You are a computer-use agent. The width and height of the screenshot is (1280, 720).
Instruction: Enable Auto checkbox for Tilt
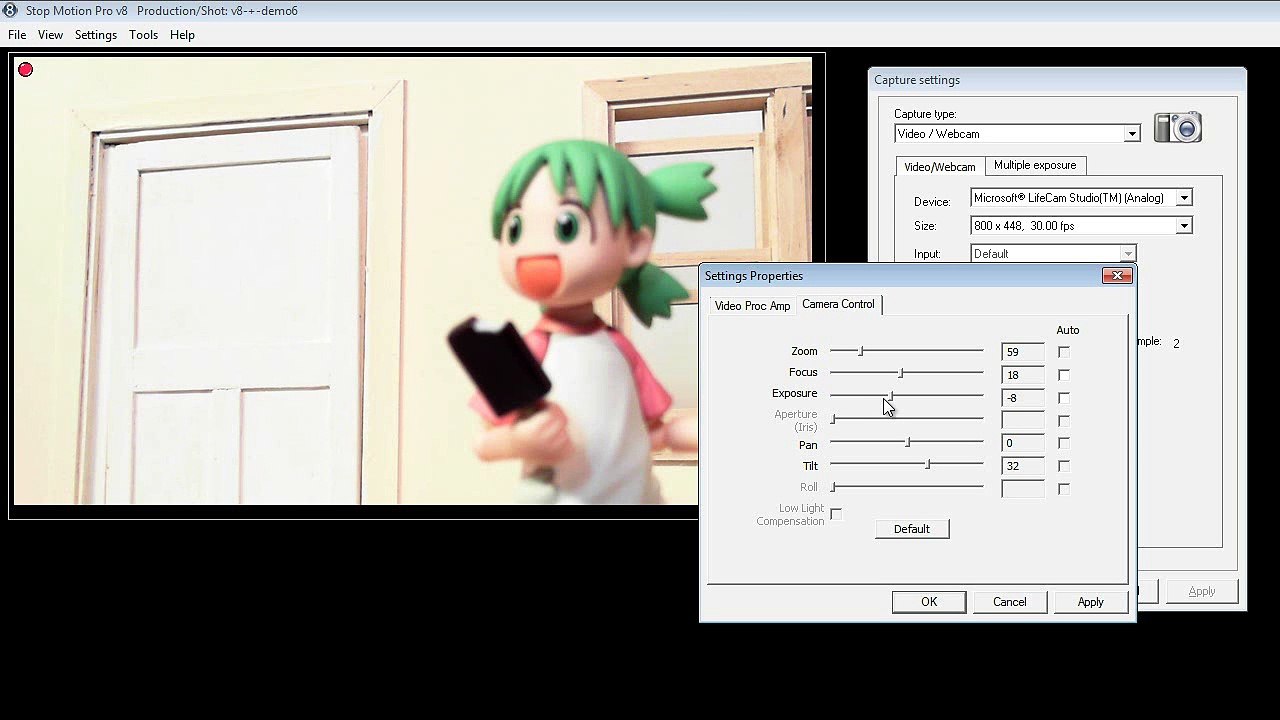[1063, 466]
